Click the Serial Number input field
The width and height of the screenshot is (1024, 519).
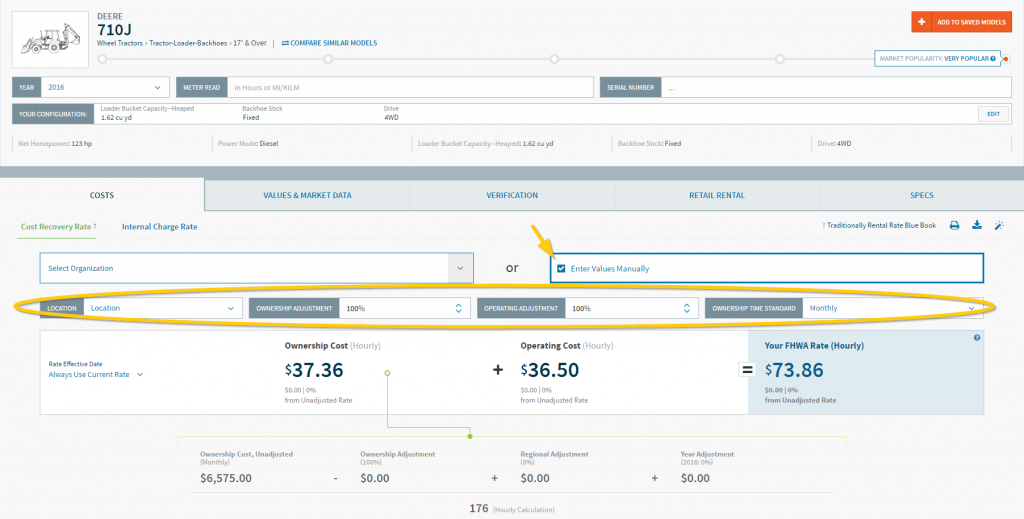837,87
